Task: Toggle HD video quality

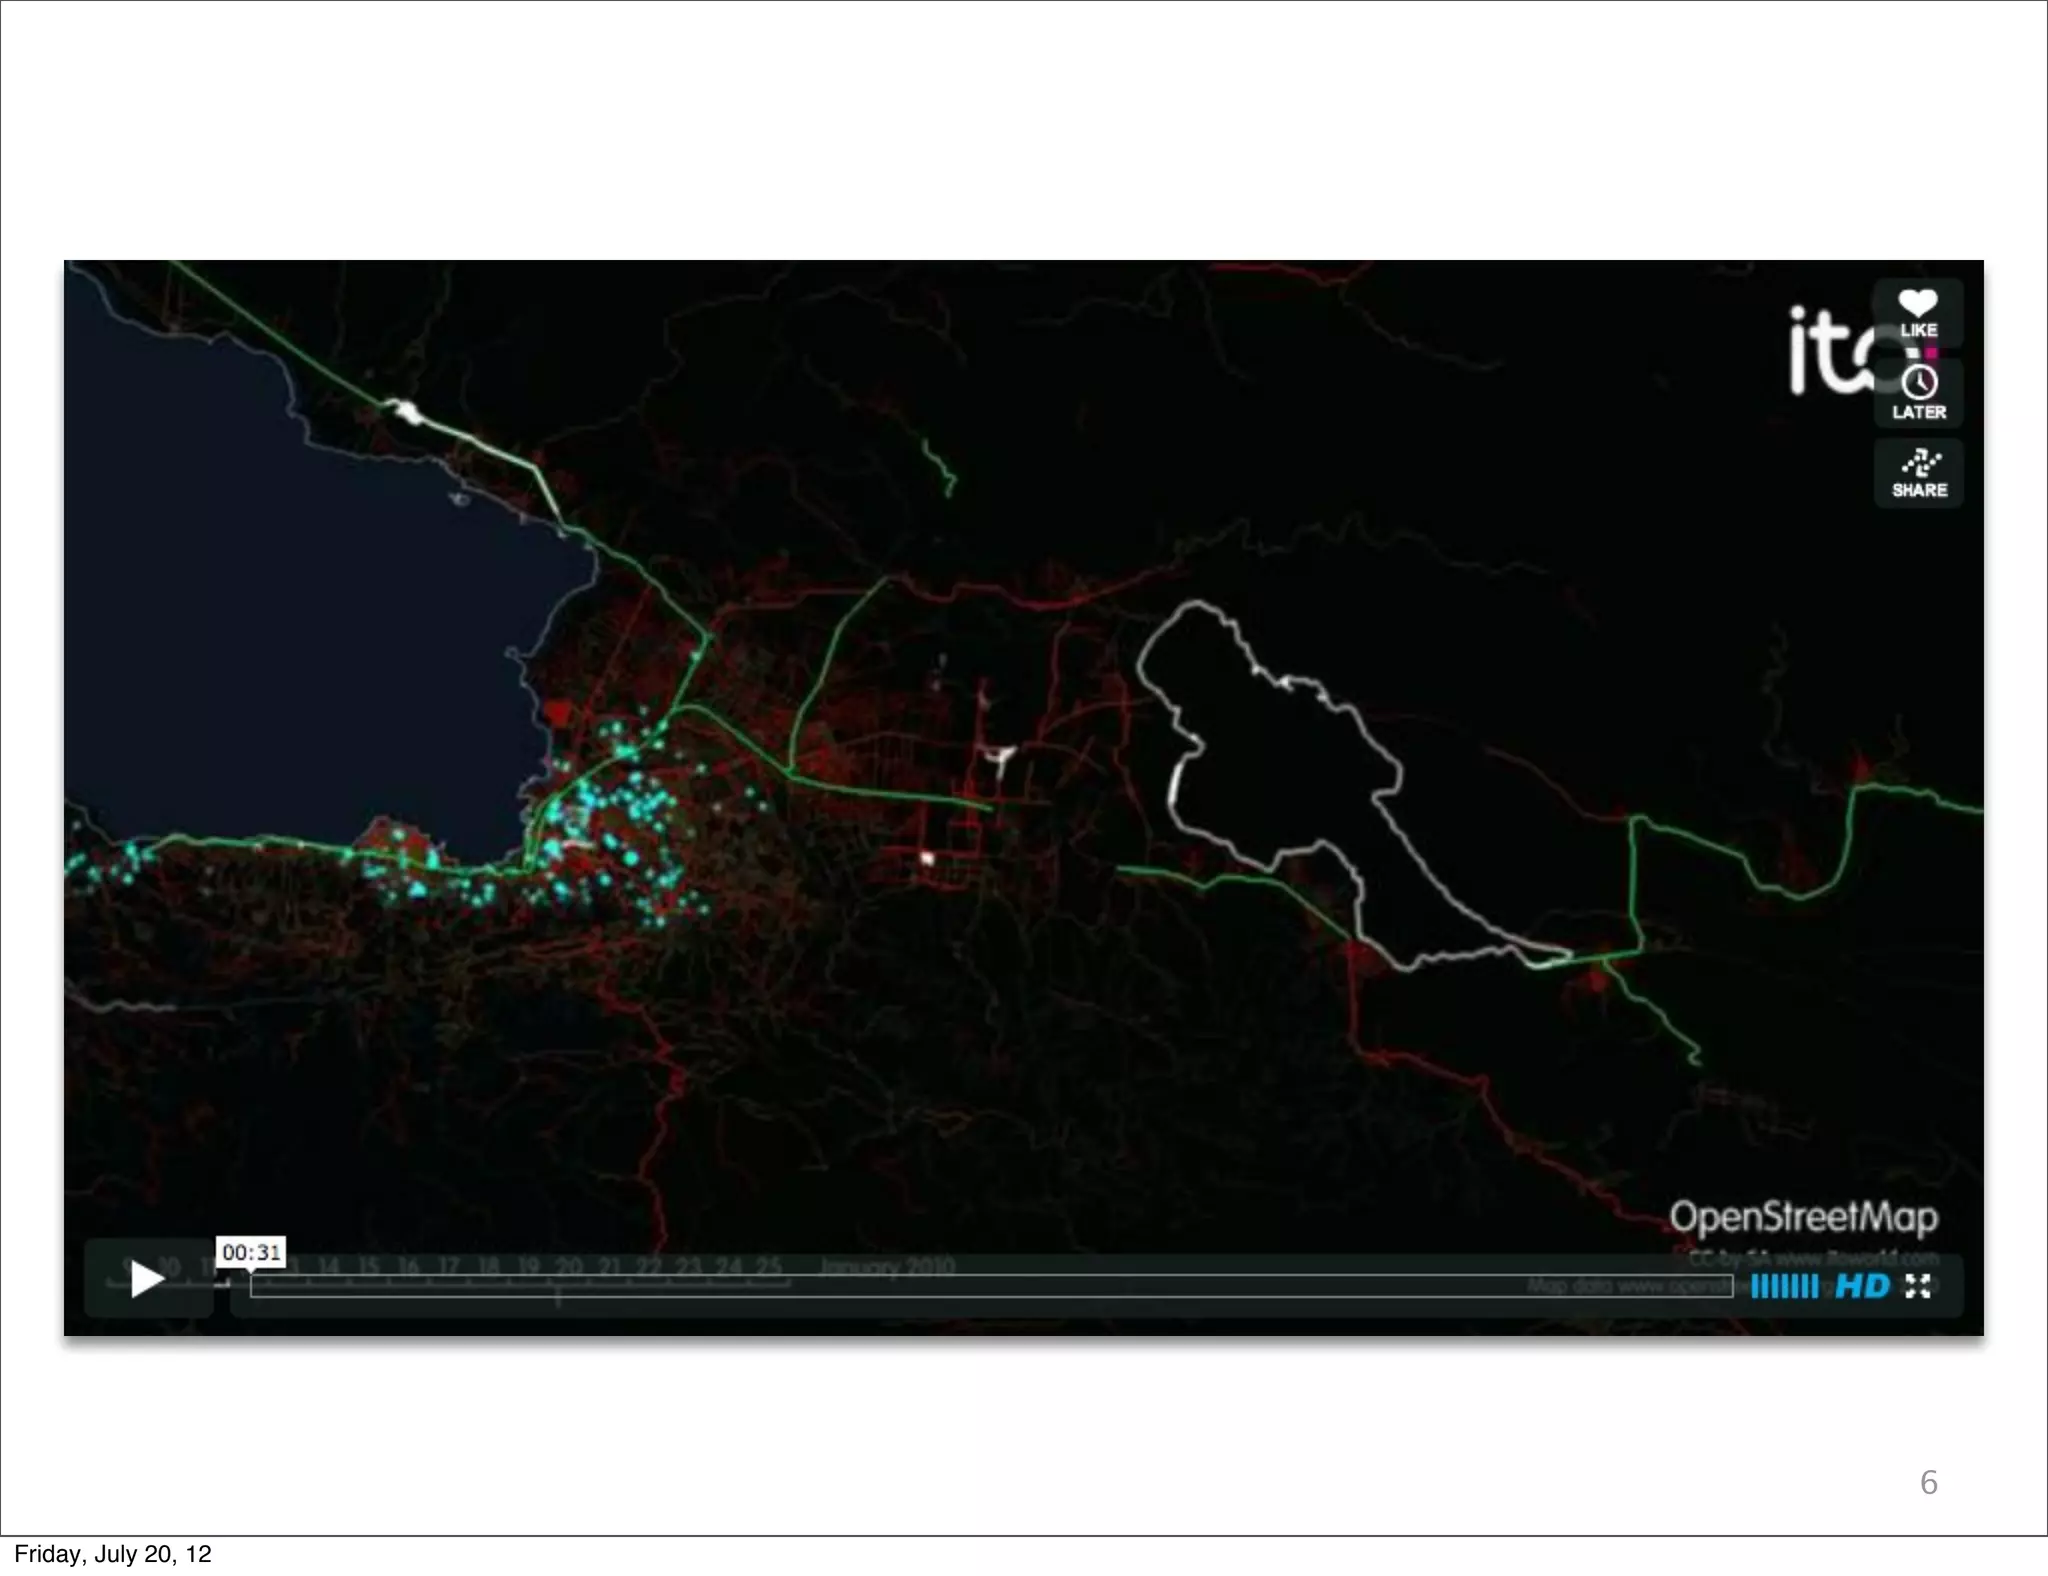Action: (x=1862, y=1286)
